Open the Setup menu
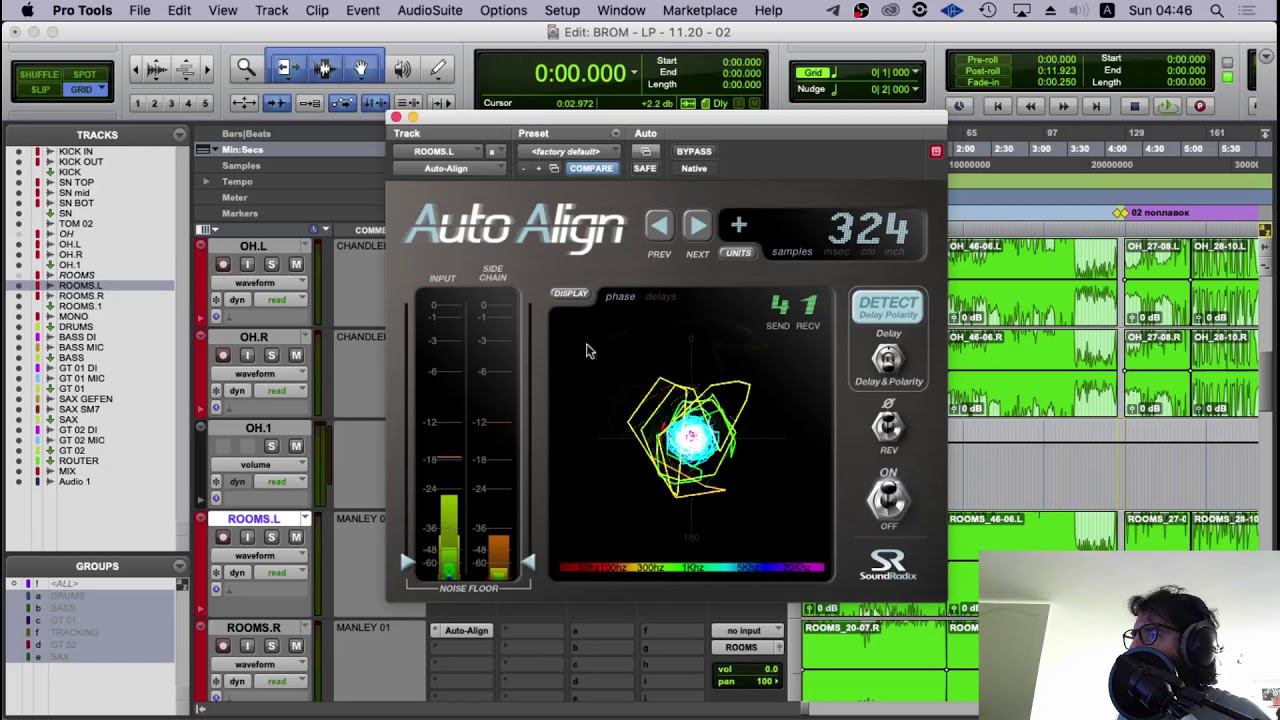1280x720 pixels. point(562,10)
